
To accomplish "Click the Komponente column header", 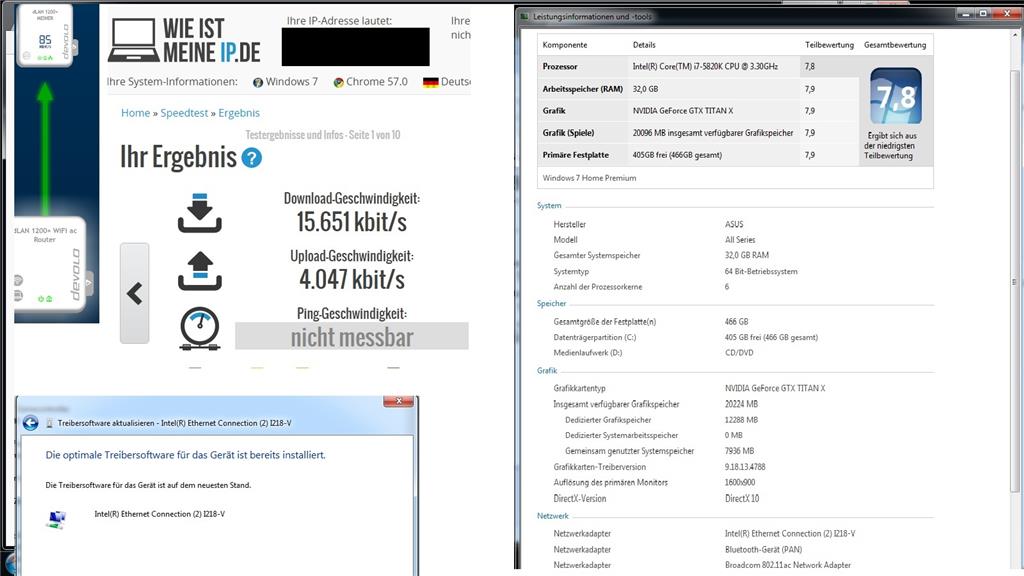I will coord(564,45).
